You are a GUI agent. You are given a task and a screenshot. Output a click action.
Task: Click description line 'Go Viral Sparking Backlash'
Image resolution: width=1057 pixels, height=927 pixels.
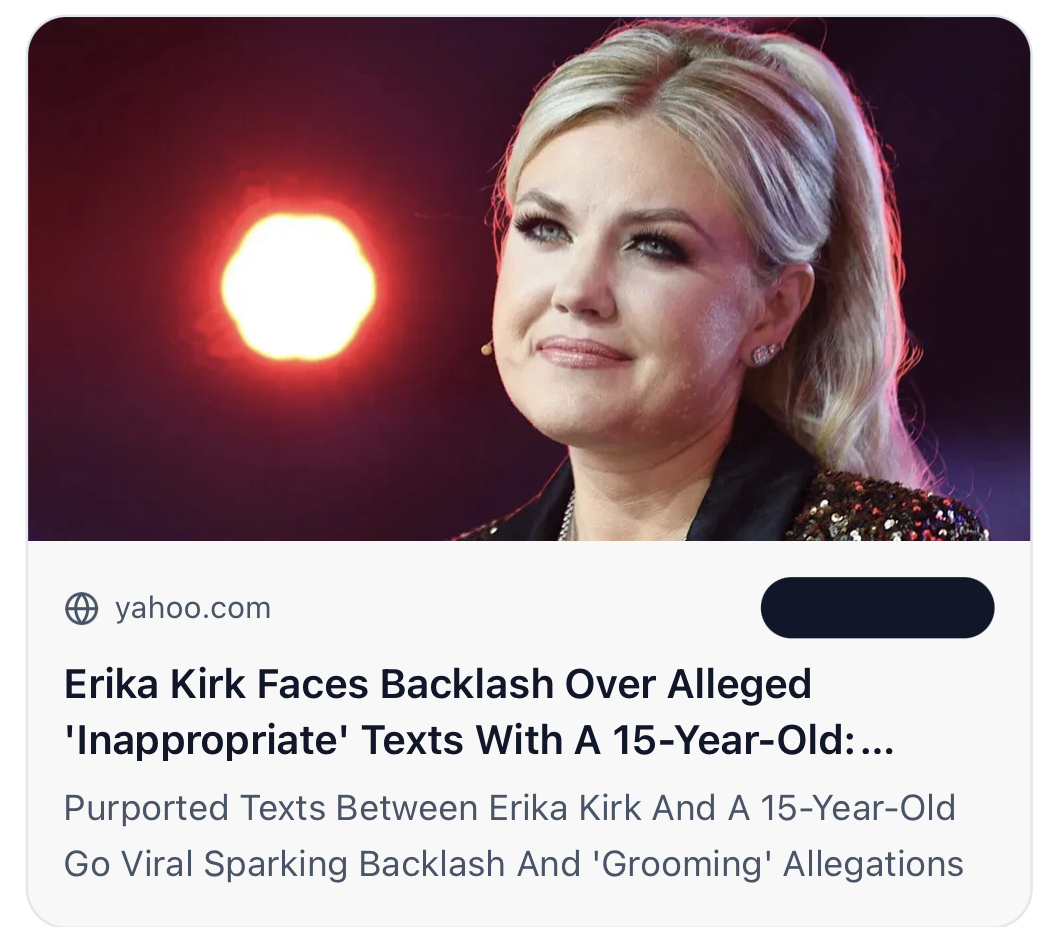coord(284,864)
